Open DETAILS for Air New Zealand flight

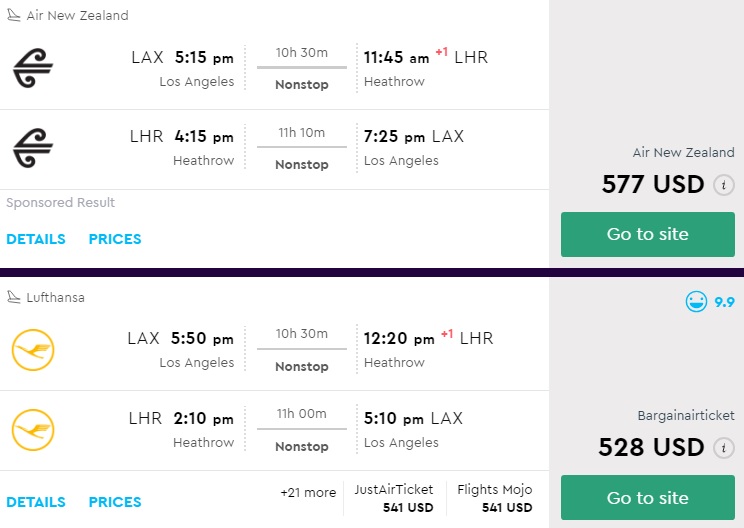[x=36, y=239]
